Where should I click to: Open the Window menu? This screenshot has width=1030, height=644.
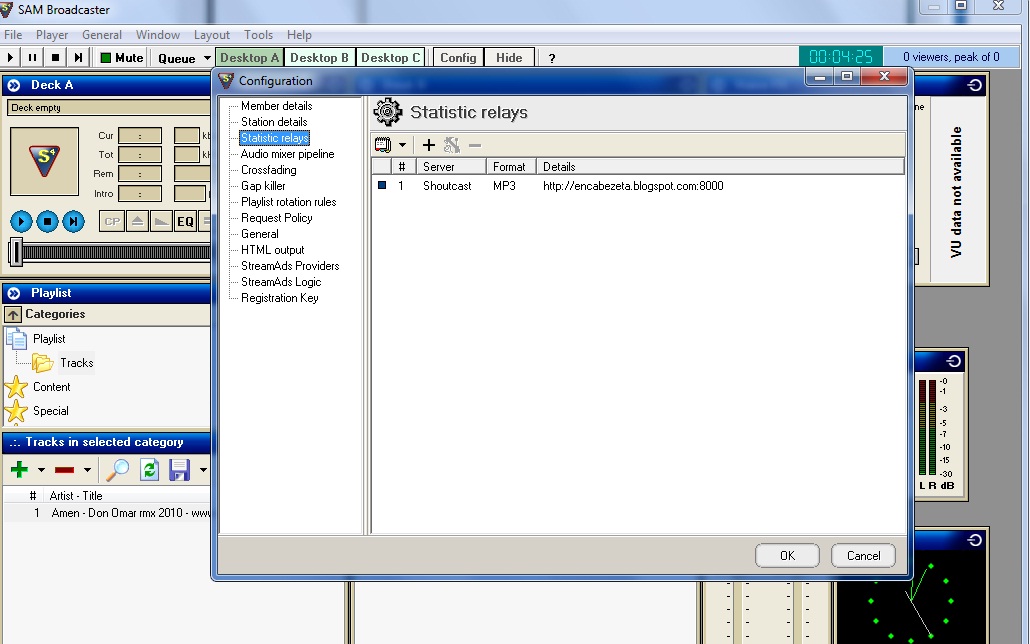pyautogui.click(x=158, y=35)
